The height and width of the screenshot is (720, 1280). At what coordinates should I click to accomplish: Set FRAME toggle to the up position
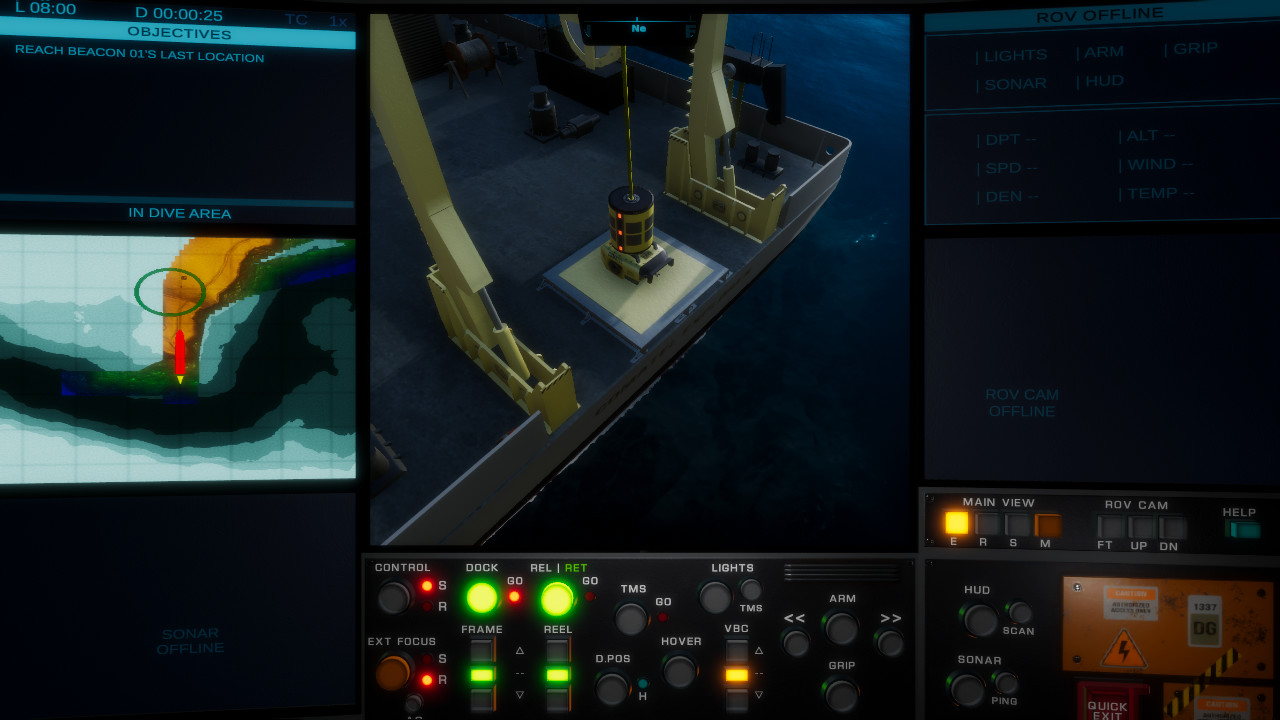coord(482,650)
